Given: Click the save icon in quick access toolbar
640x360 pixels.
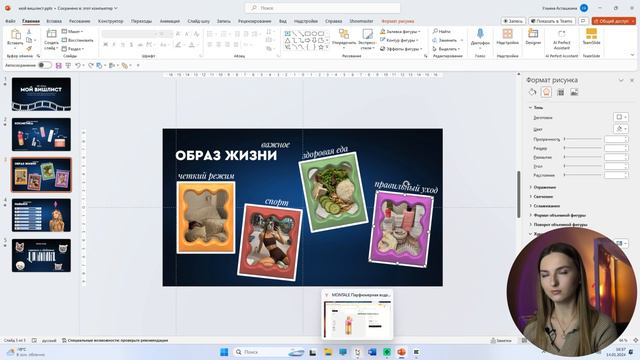Looking at the screenshot, I should 59,65.
